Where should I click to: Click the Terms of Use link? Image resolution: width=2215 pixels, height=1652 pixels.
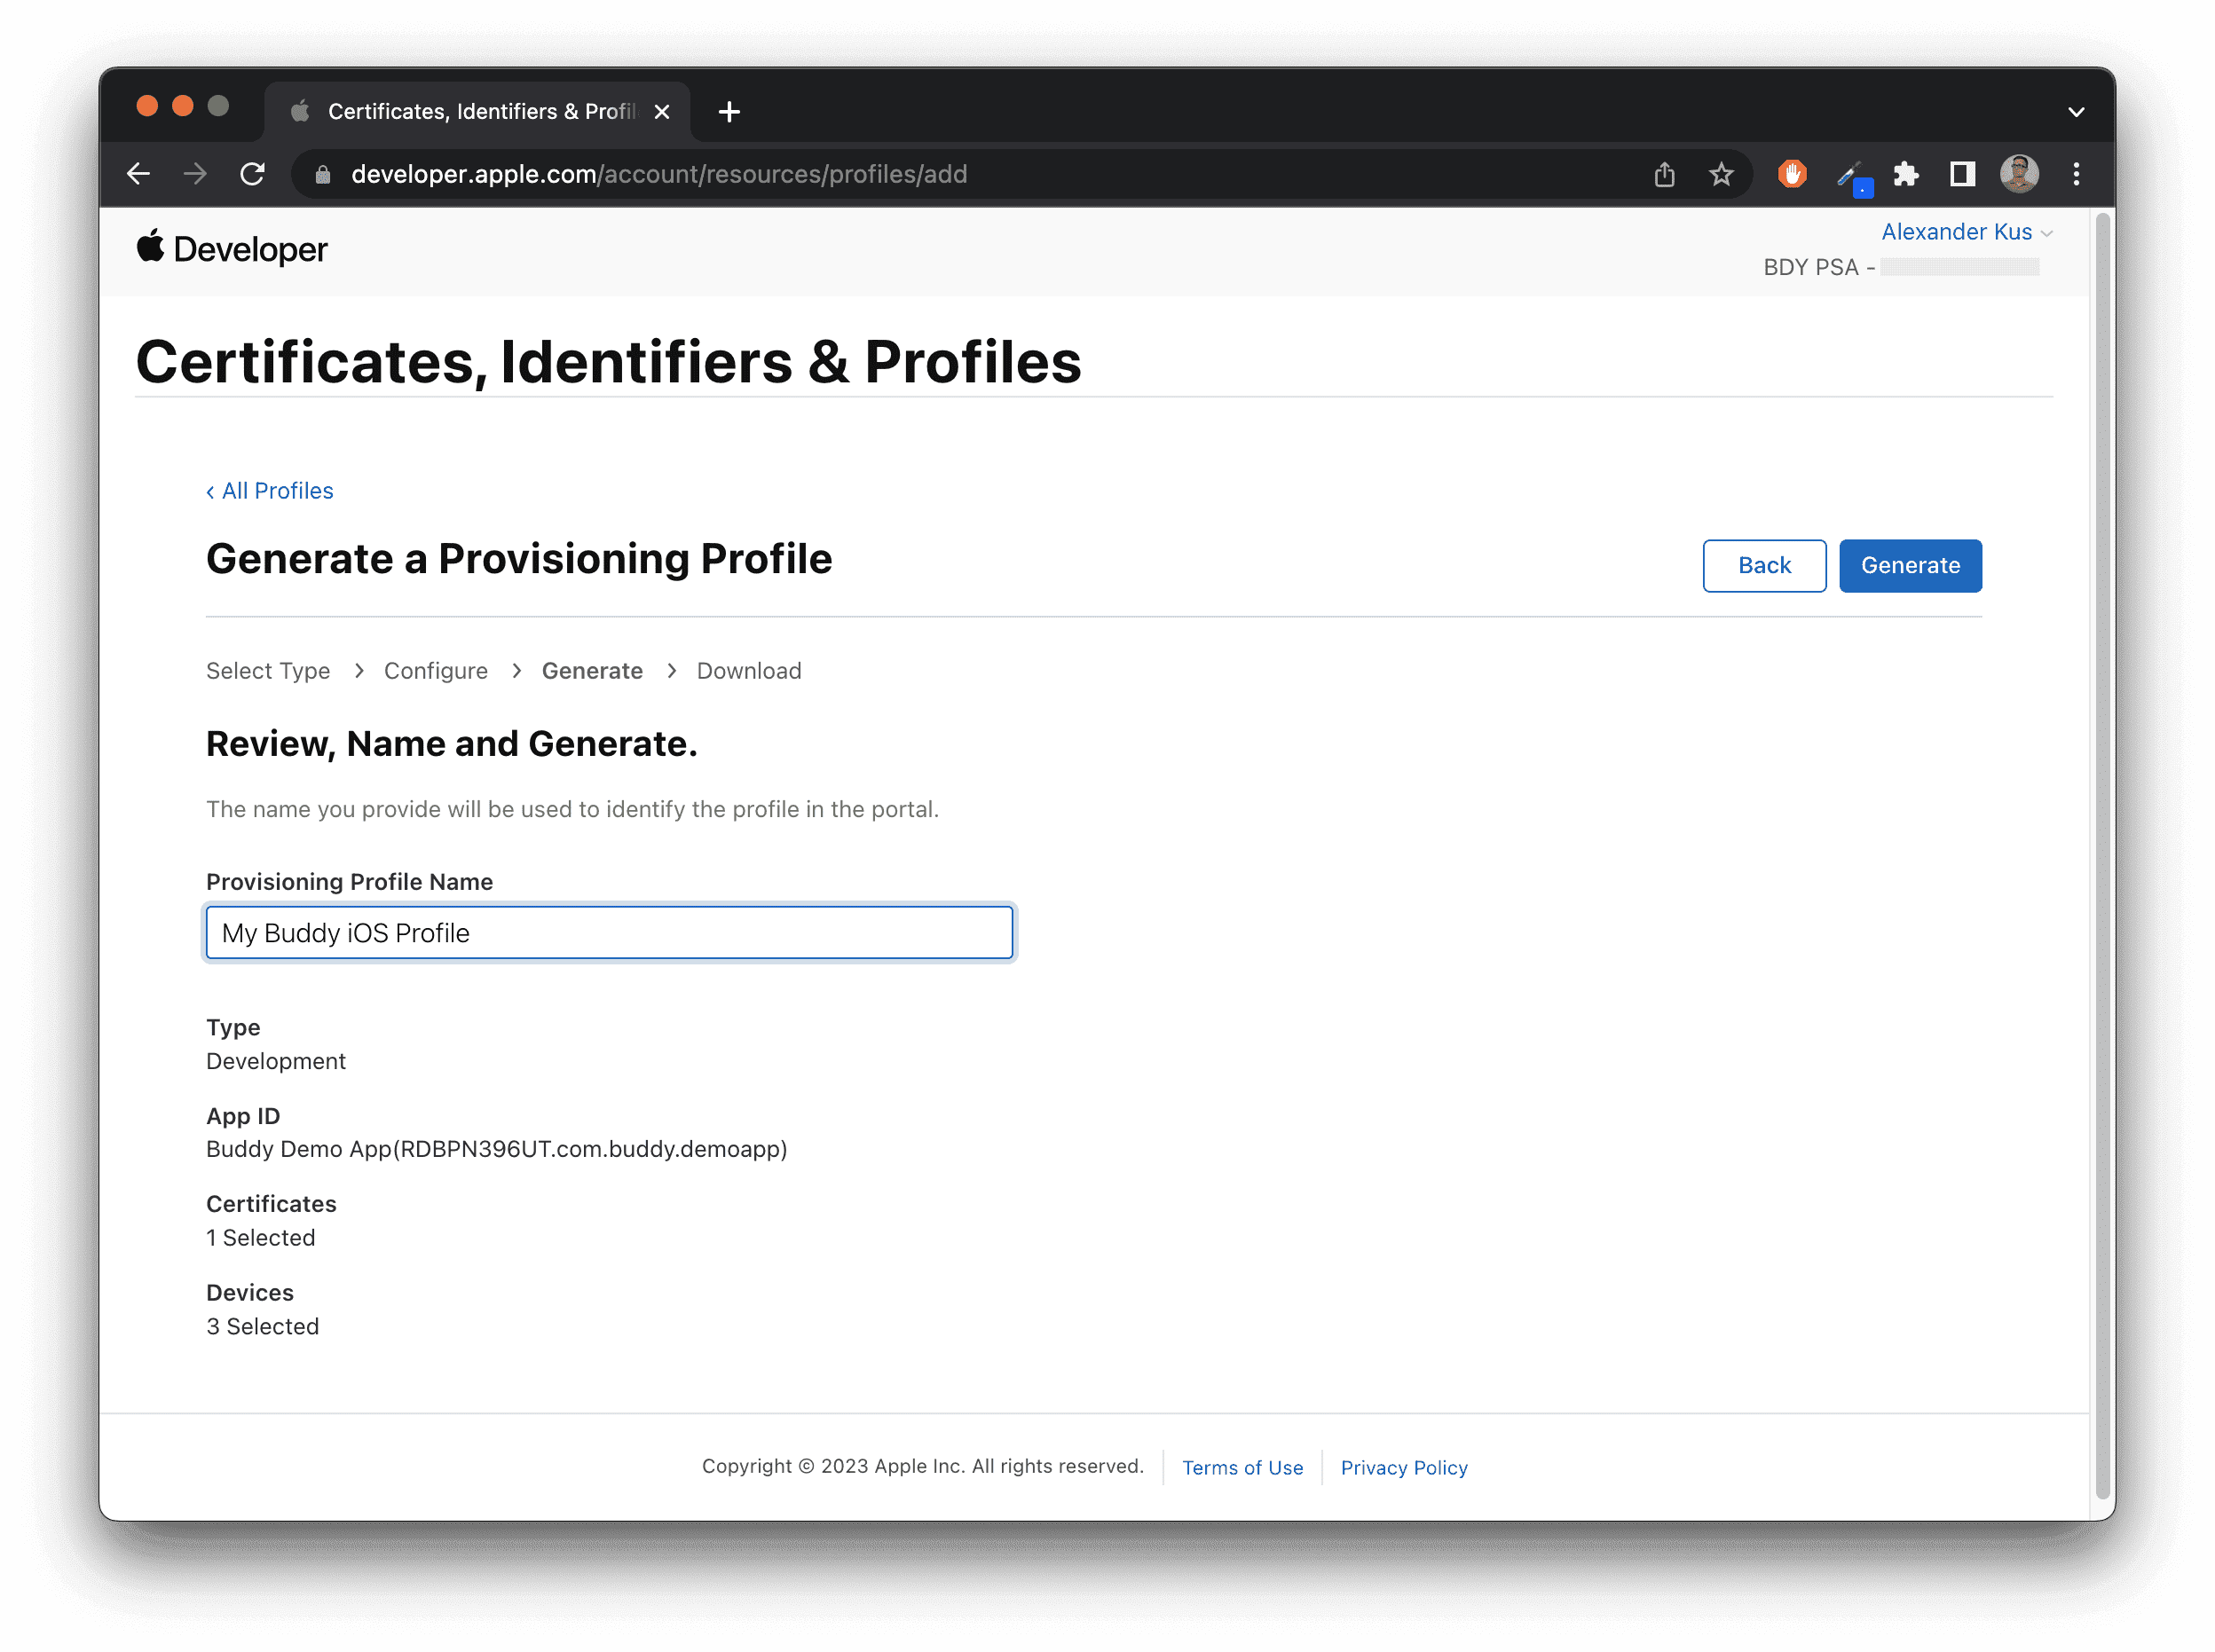(x=1242, y=1467)
